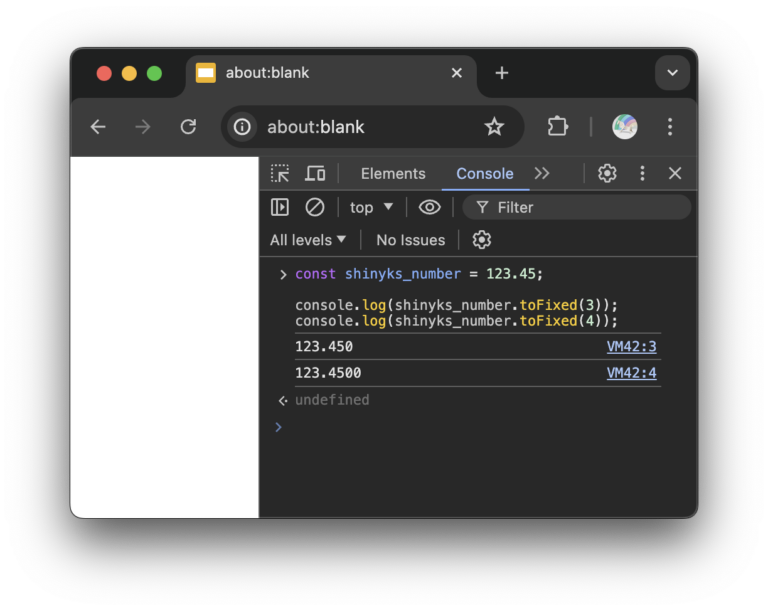The height and width of the screenshot is (611, 768).
Task: Toggle the console sidebar
Action: coord(280,207)
